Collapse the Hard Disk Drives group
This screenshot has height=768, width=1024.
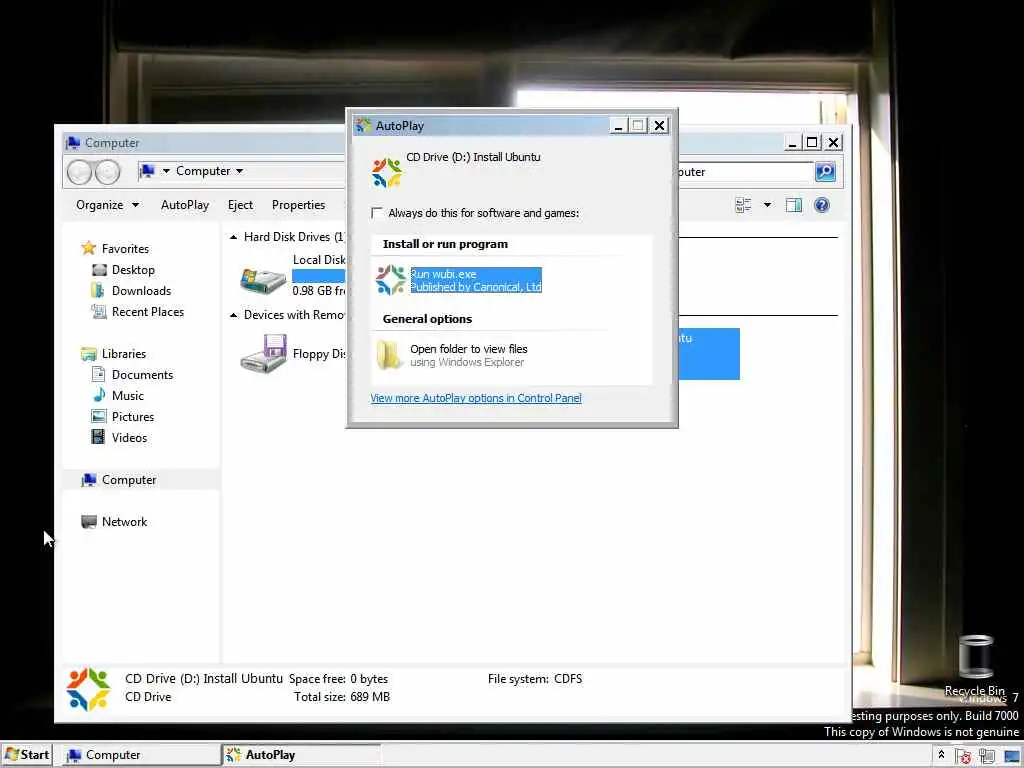tap(233, 237)
